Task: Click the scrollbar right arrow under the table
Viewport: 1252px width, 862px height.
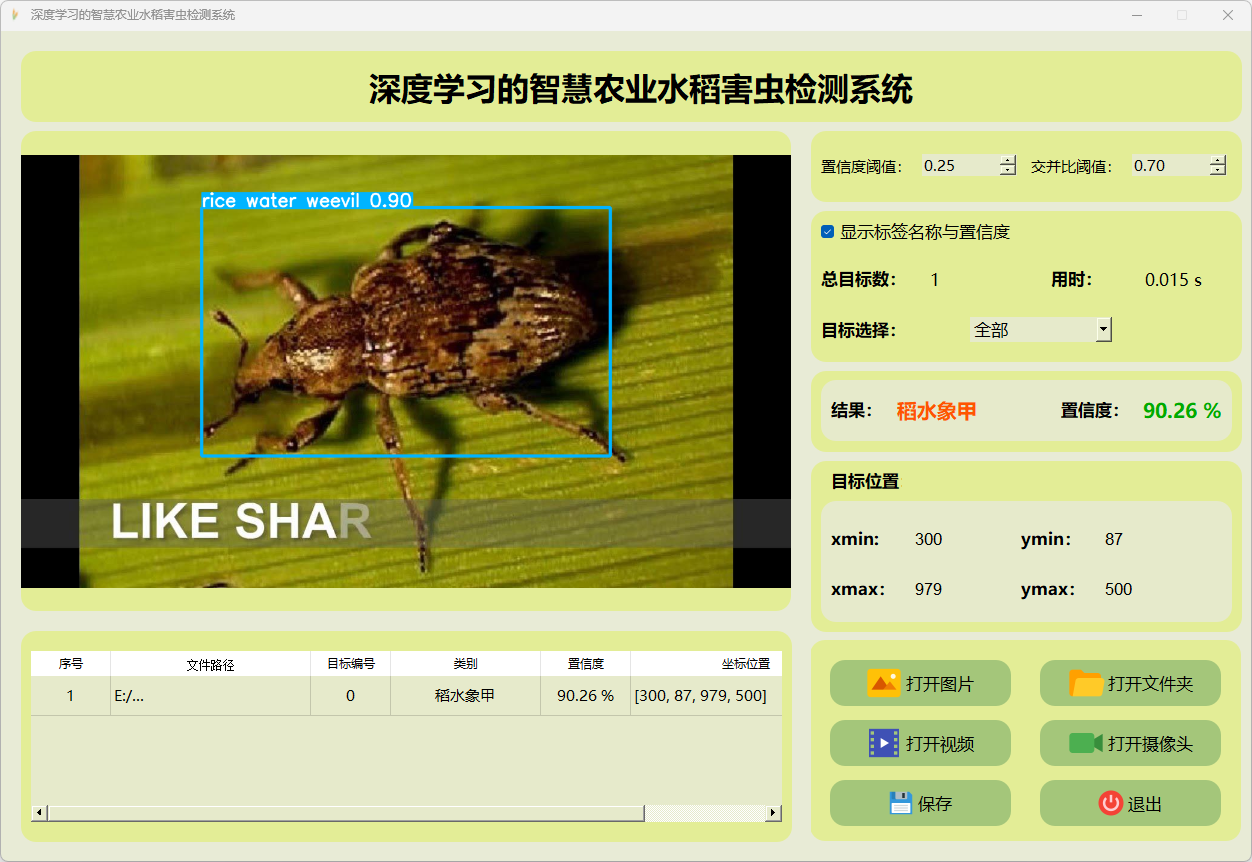Action: [x=773, y=813]
